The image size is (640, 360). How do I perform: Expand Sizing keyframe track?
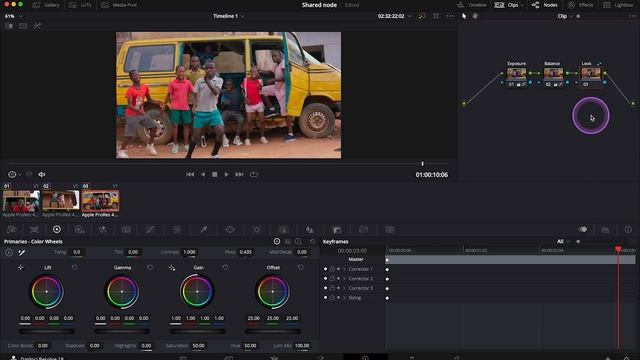click(344, 298)
